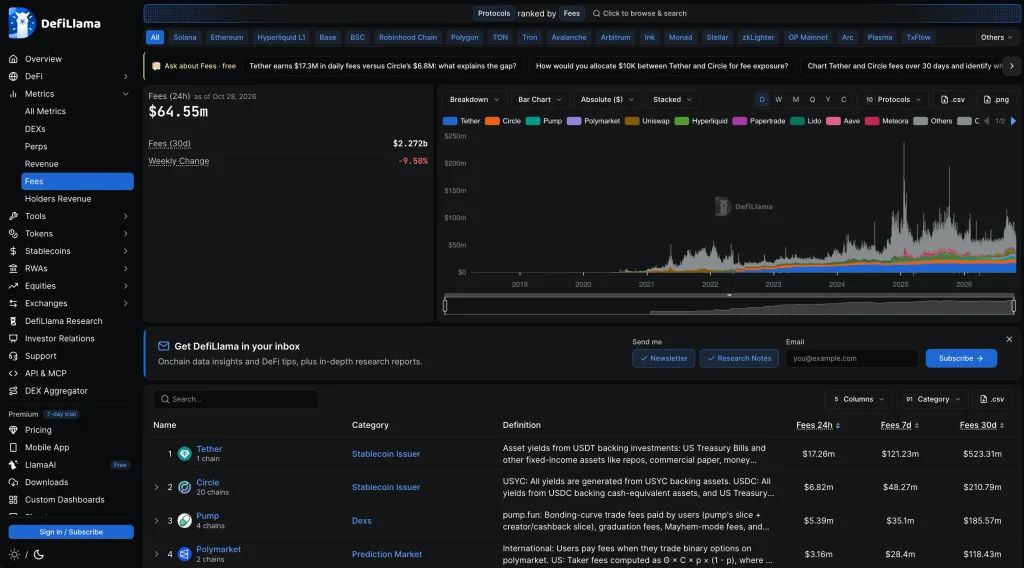Download the chart as .csv
This screenshot has width=1024, height=568.
(953, 99)
